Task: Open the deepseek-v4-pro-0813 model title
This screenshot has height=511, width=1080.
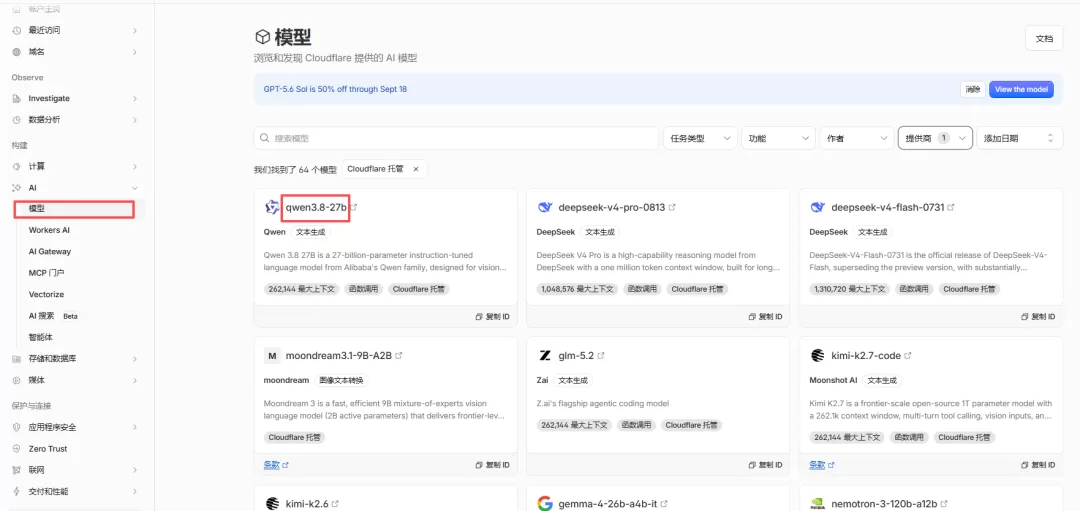Action: click(x=612, y=207)
